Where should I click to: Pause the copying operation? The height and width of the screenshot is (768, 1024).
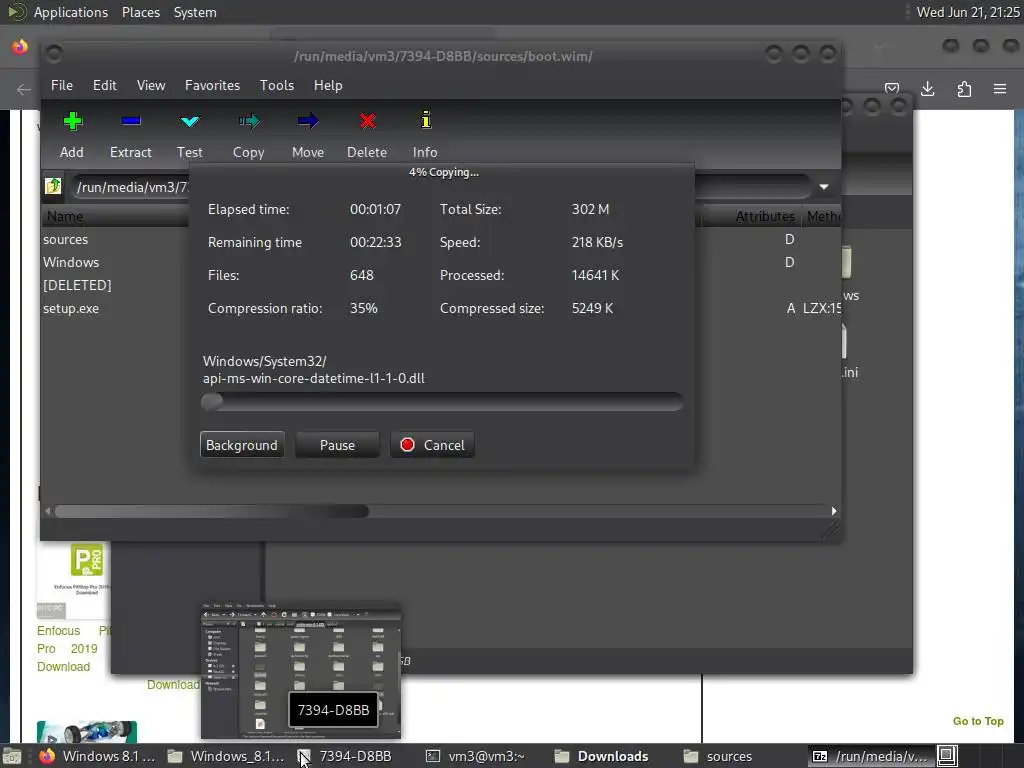point(337,445)
